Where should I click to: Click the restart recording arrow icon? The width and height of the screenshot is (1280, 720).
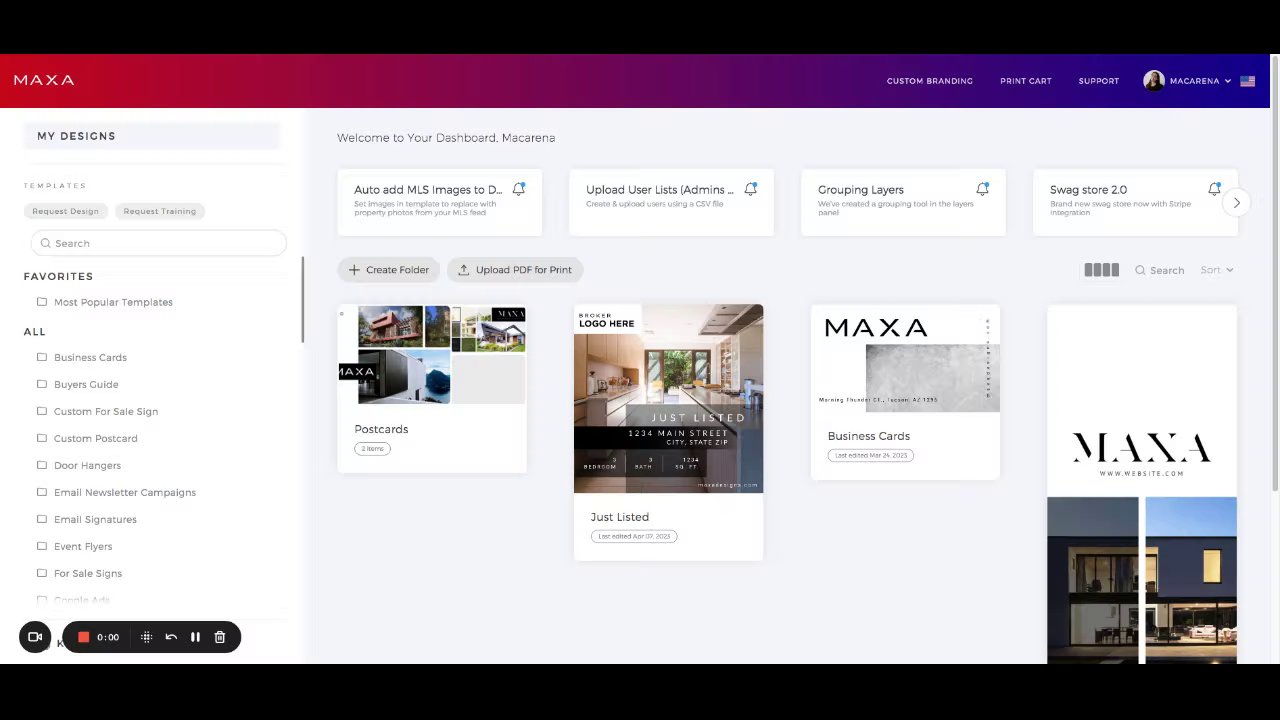click(171, 637)
